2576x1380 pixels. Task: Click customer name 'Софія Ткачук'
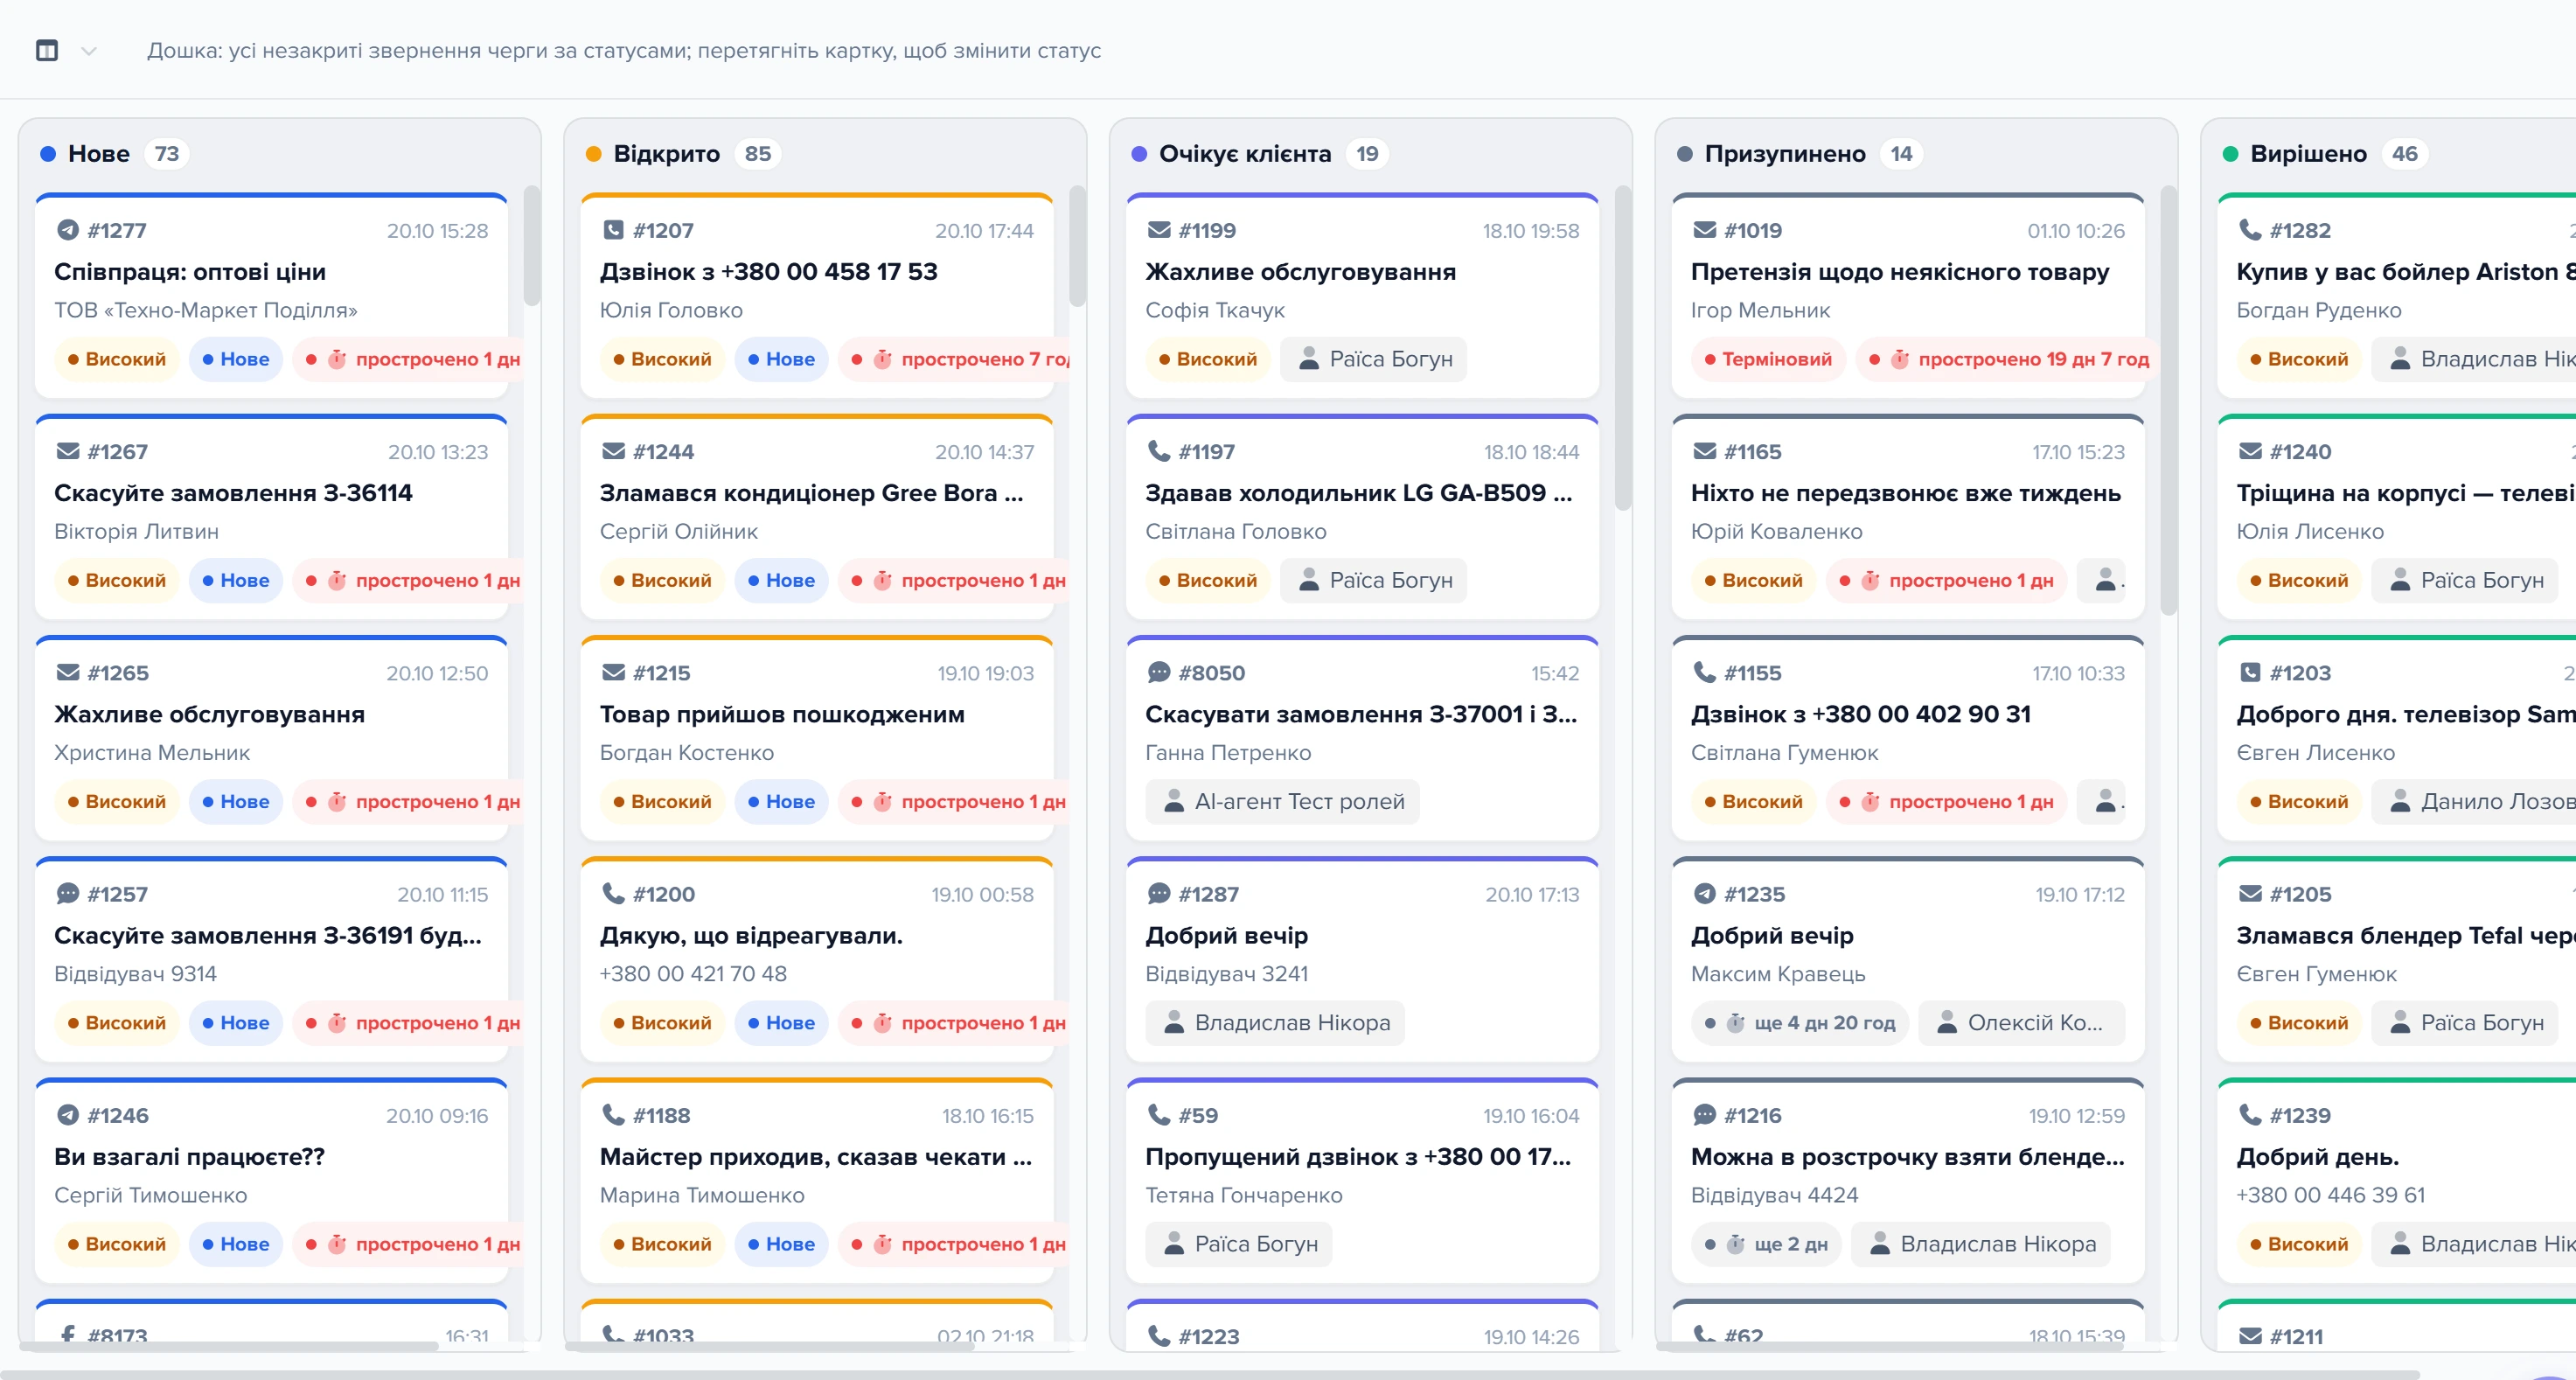(1215, 310)
